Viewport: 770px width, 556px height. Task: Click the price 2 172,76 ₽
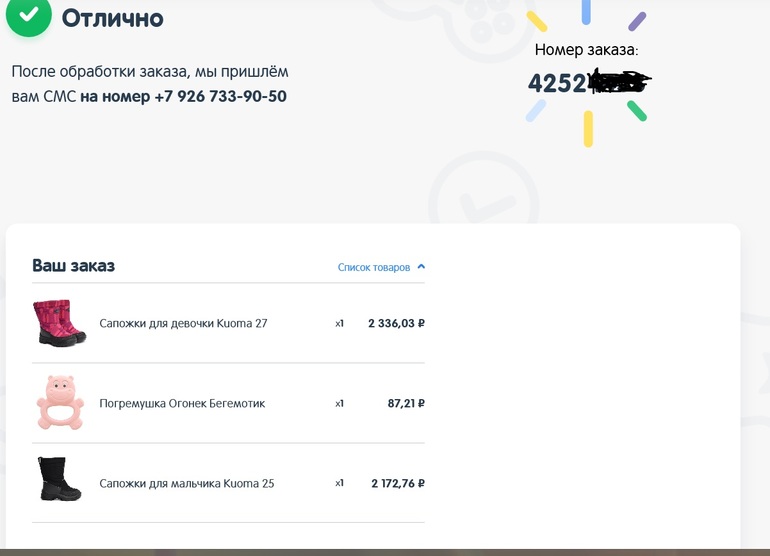tap(397, 484)
